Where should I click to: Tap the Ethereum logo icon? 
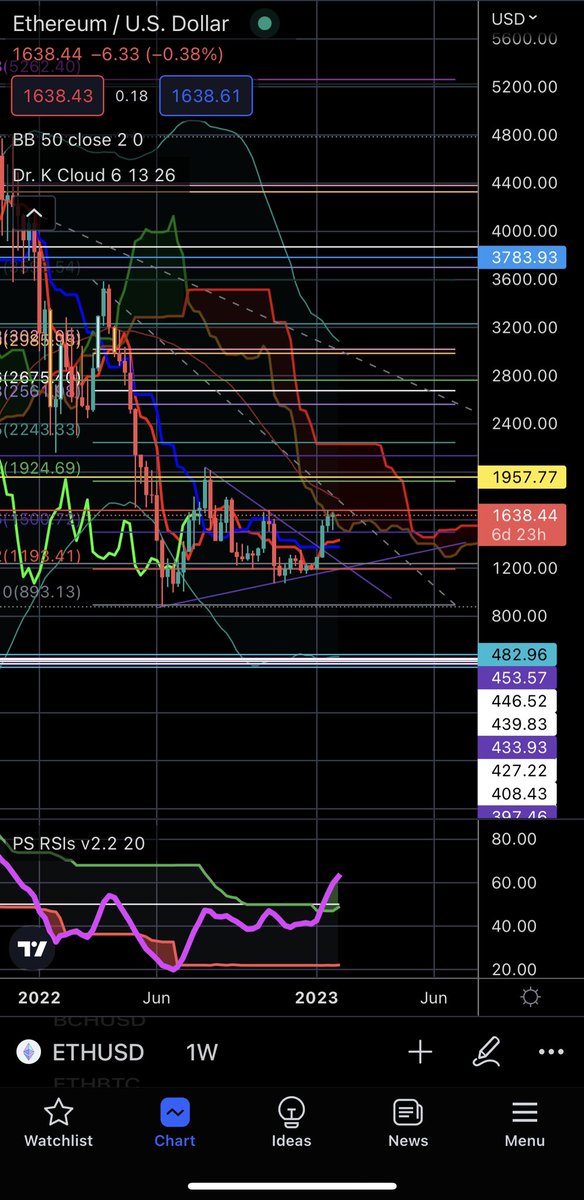click(x=27, y=1052)
